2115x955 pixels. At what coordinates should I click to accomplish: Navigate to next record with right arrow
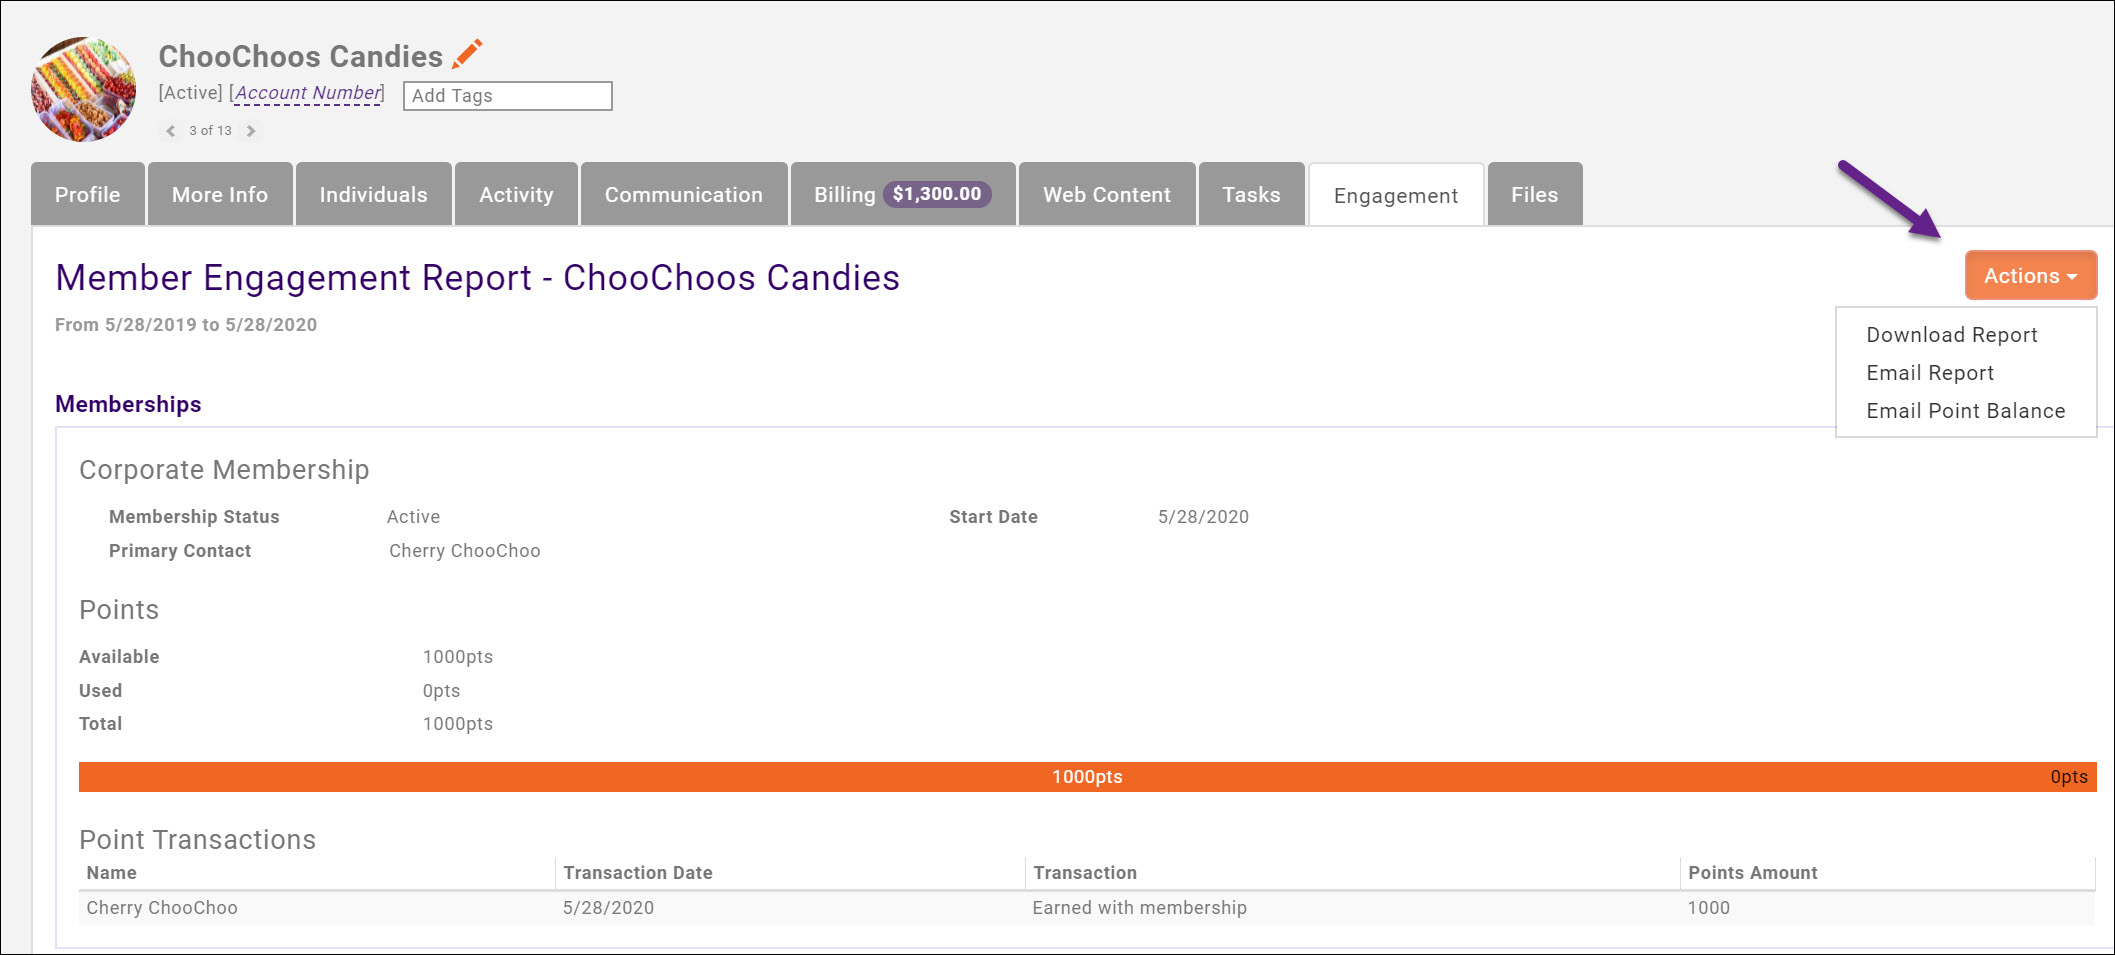click(x=251, y=130)
